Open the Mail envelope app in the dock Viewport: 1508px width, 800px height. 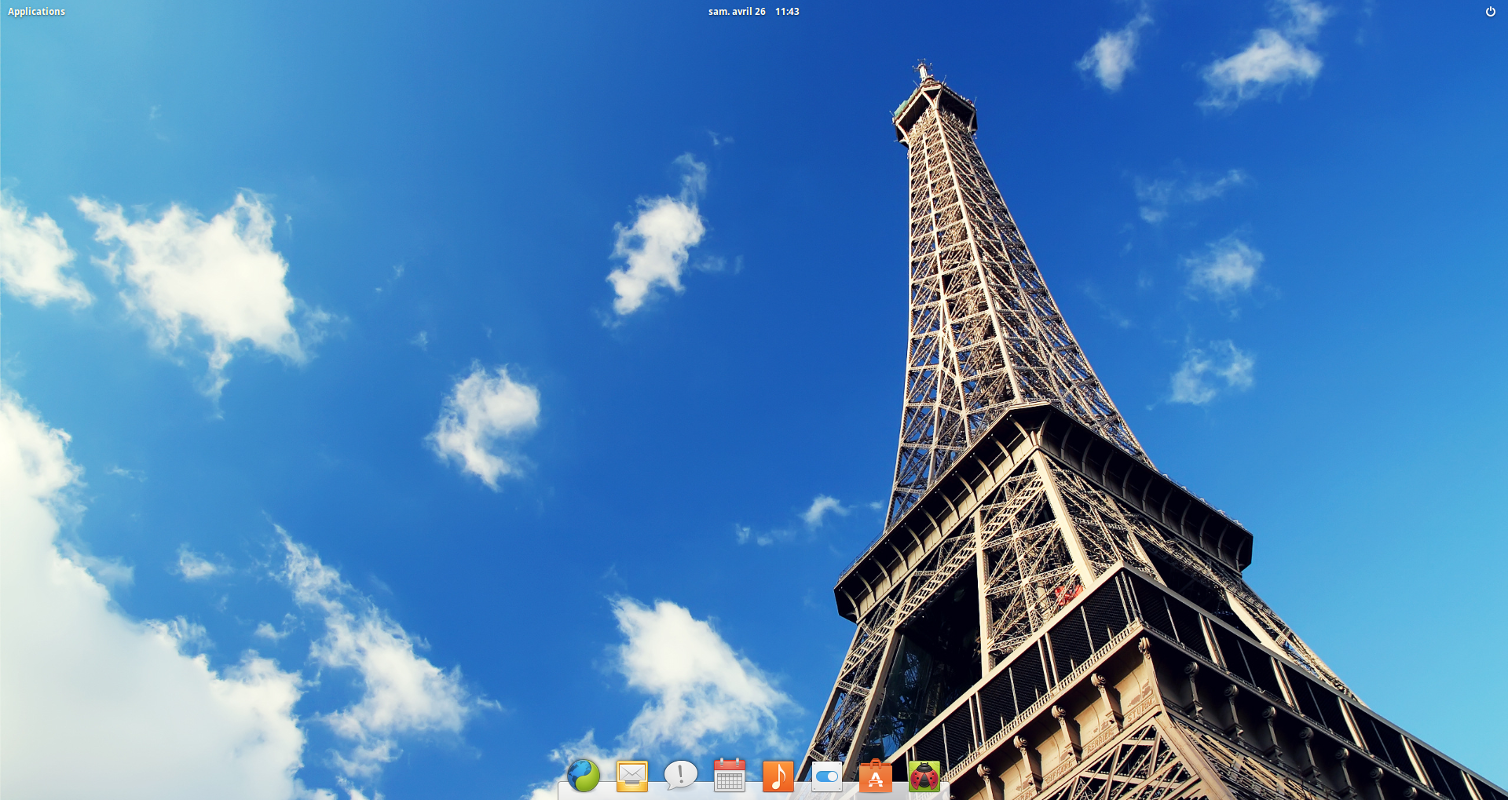coord(632,776)
